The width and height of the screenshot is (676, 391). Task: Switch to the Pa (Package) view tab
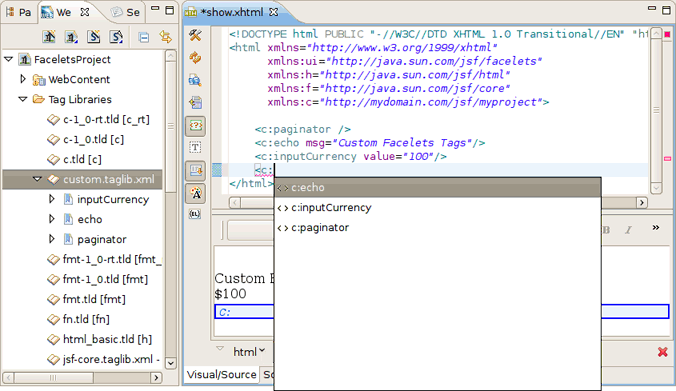[19, 12]
